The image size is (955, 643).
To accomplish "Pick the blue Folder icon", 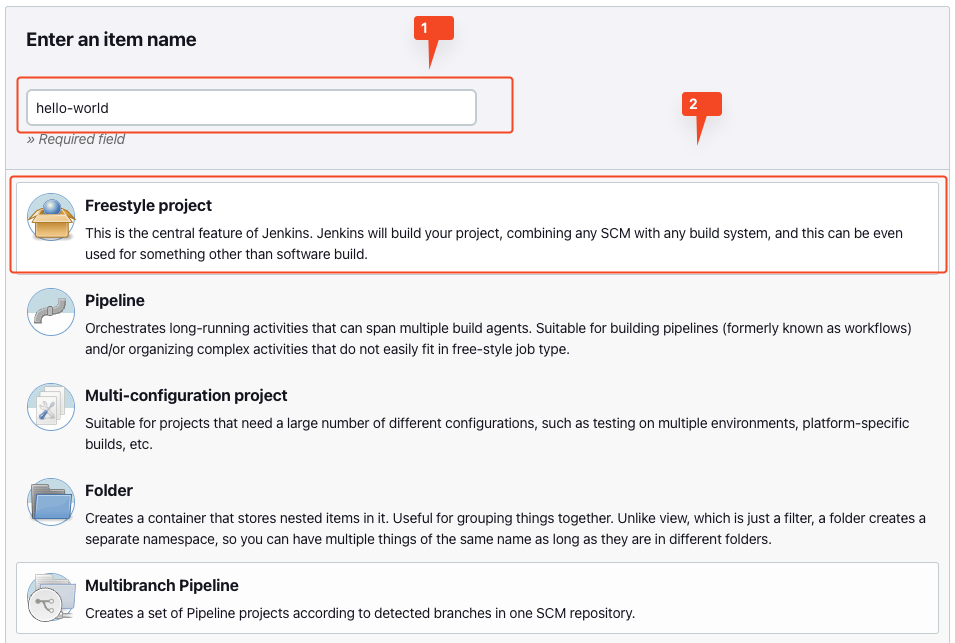I will click(51, 502).
